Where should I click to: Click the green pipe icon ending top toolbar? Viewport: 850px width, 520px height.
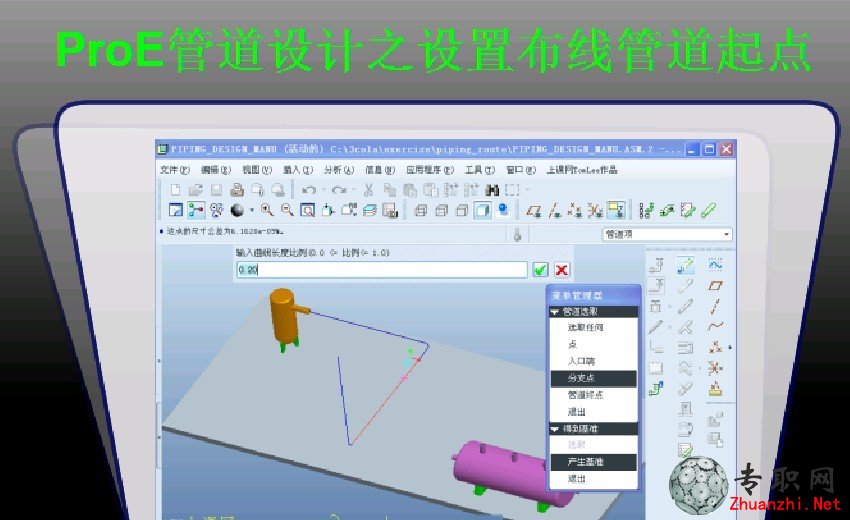pyautogui.click(x=709, y=210)
